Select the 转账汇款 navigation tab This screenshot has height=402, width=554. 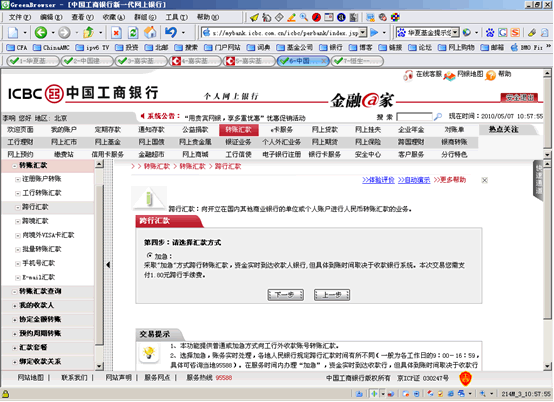point(238,130)
